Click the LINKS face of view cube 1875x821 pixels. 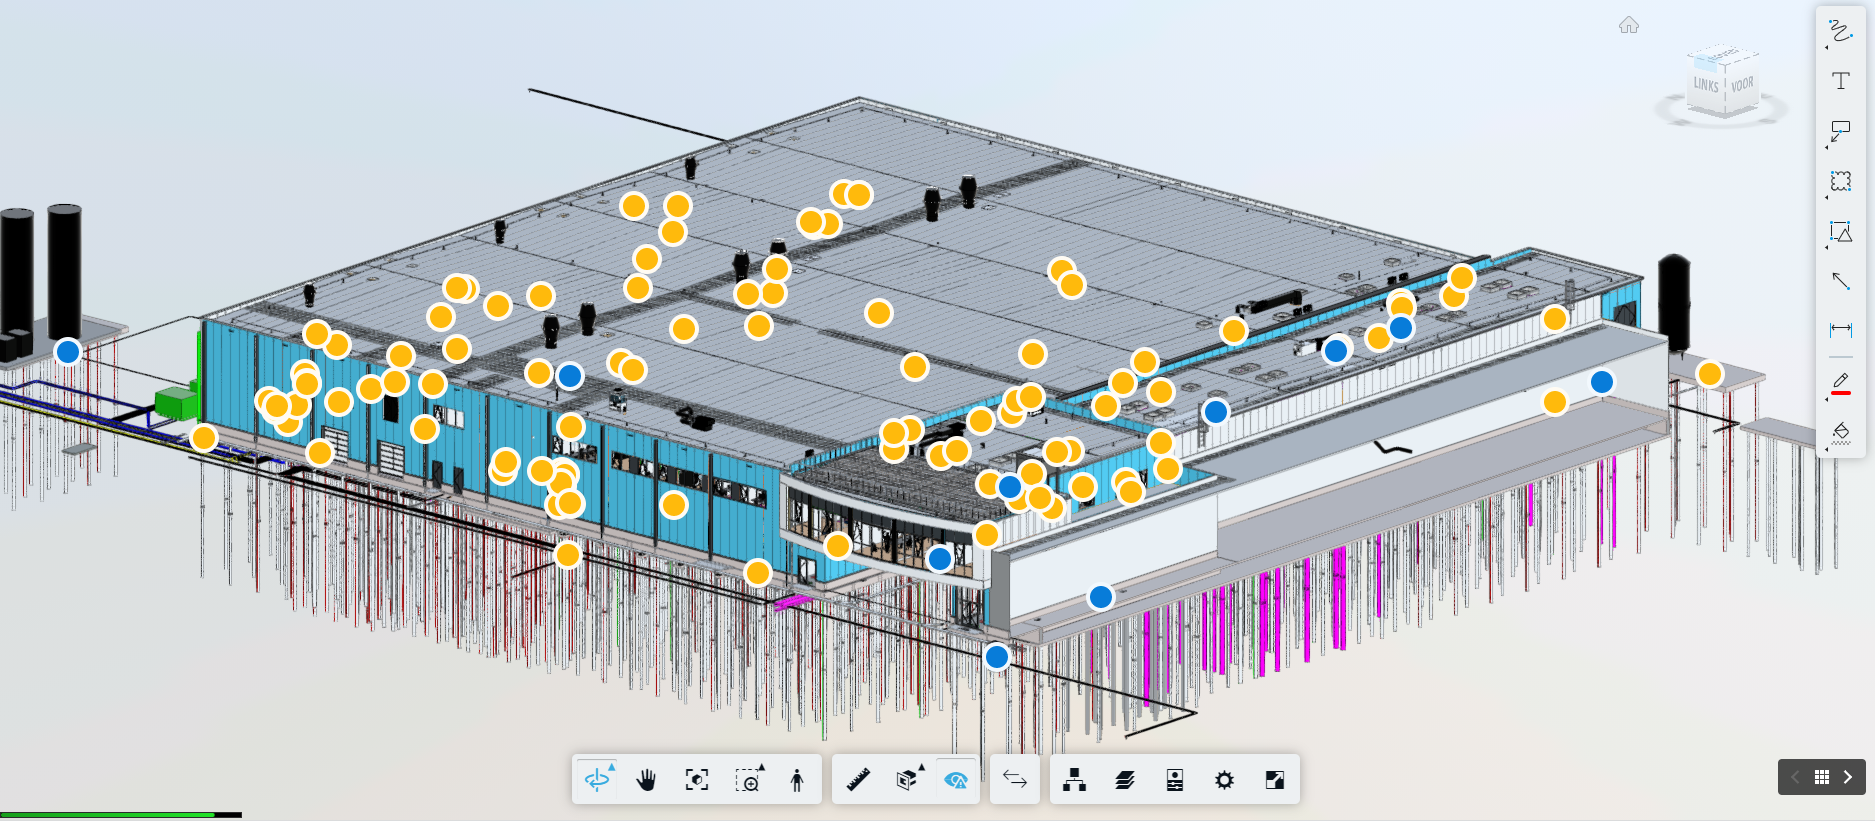pos(1706,86)
